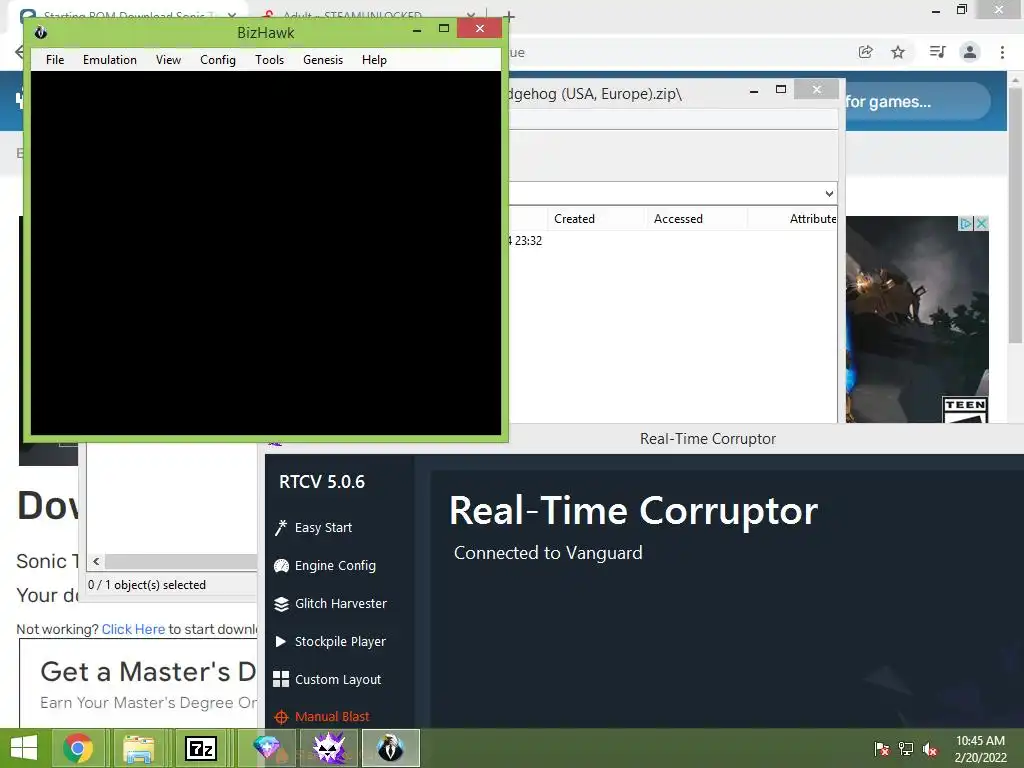Open 7-Zip from the taskbar

click(200, 748)
